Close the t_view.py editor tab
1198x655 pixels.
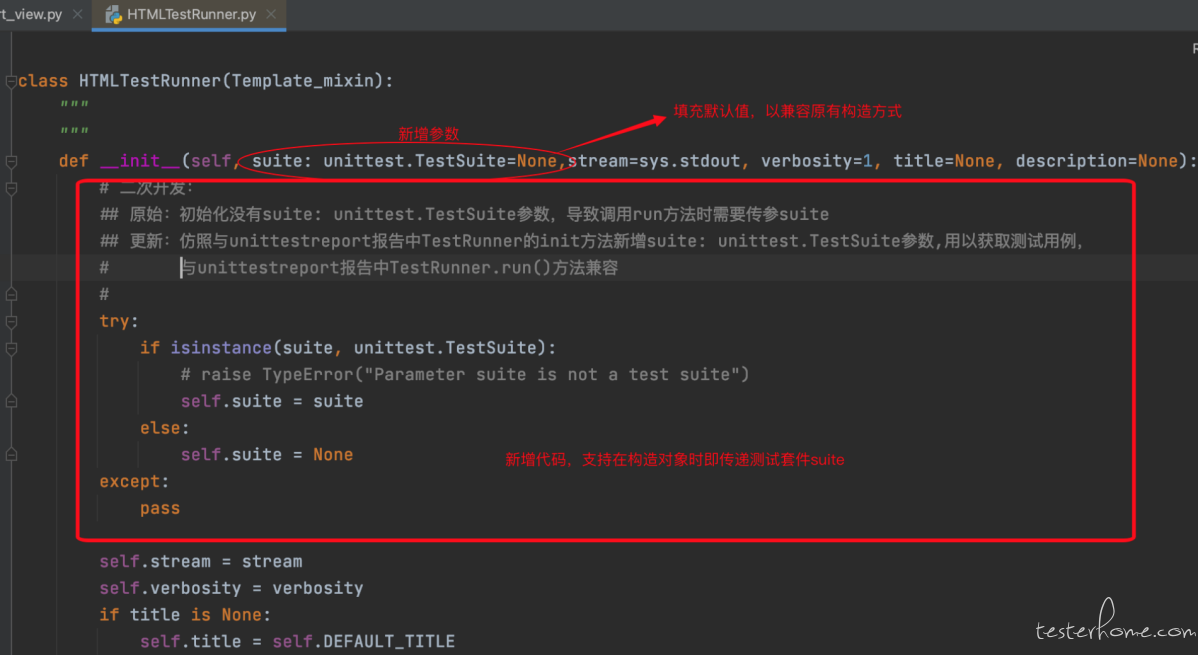[x=77, y=15]
